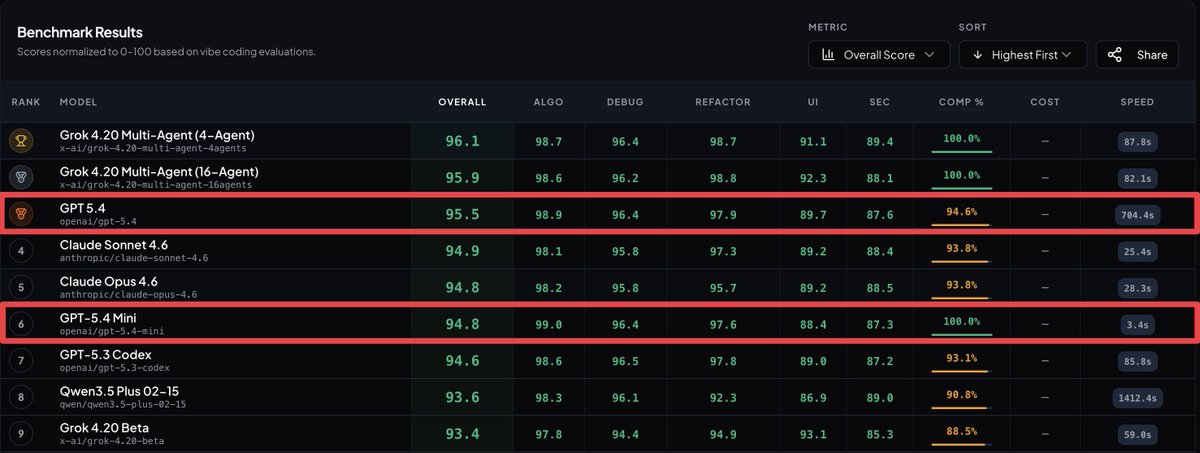Click the silver medal rank icon for Grok 16-Agent
Viewport: 1200px width, 453px height.
click(22, 177)
